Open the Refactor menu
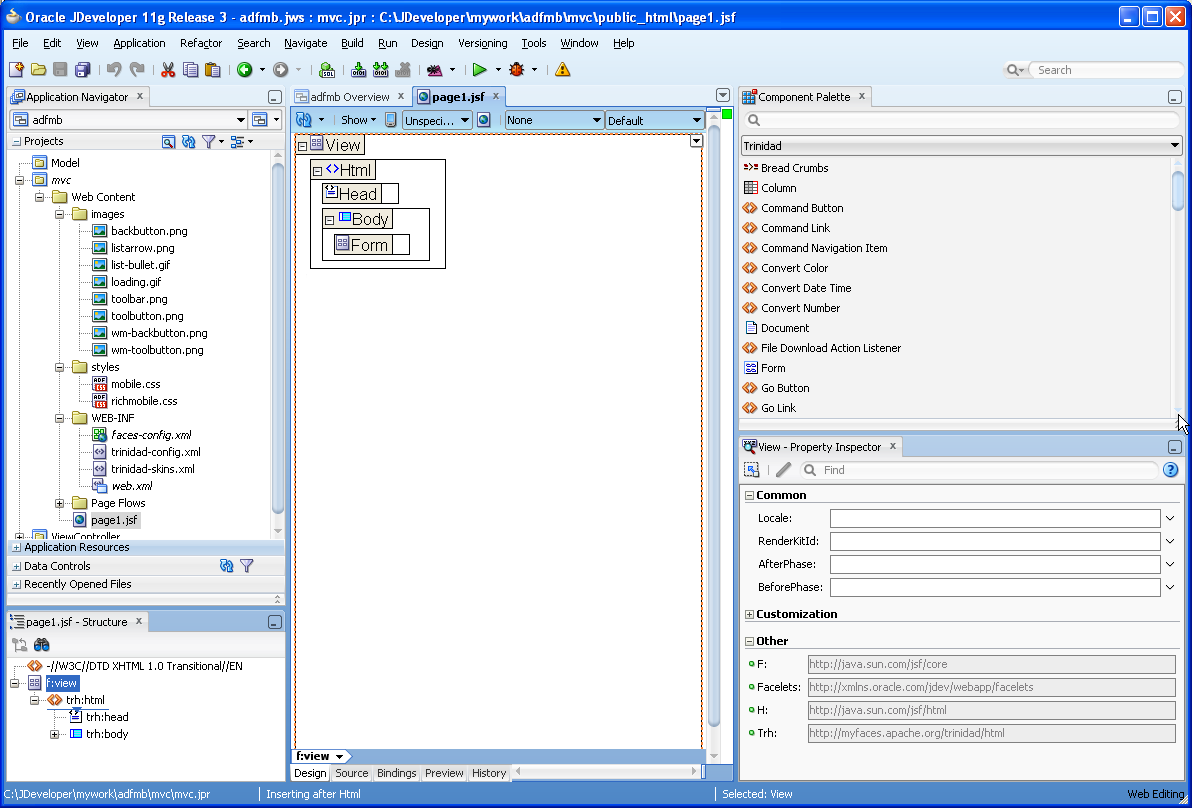The width and height of the screenshot is (1192, 808). point(201,43)
